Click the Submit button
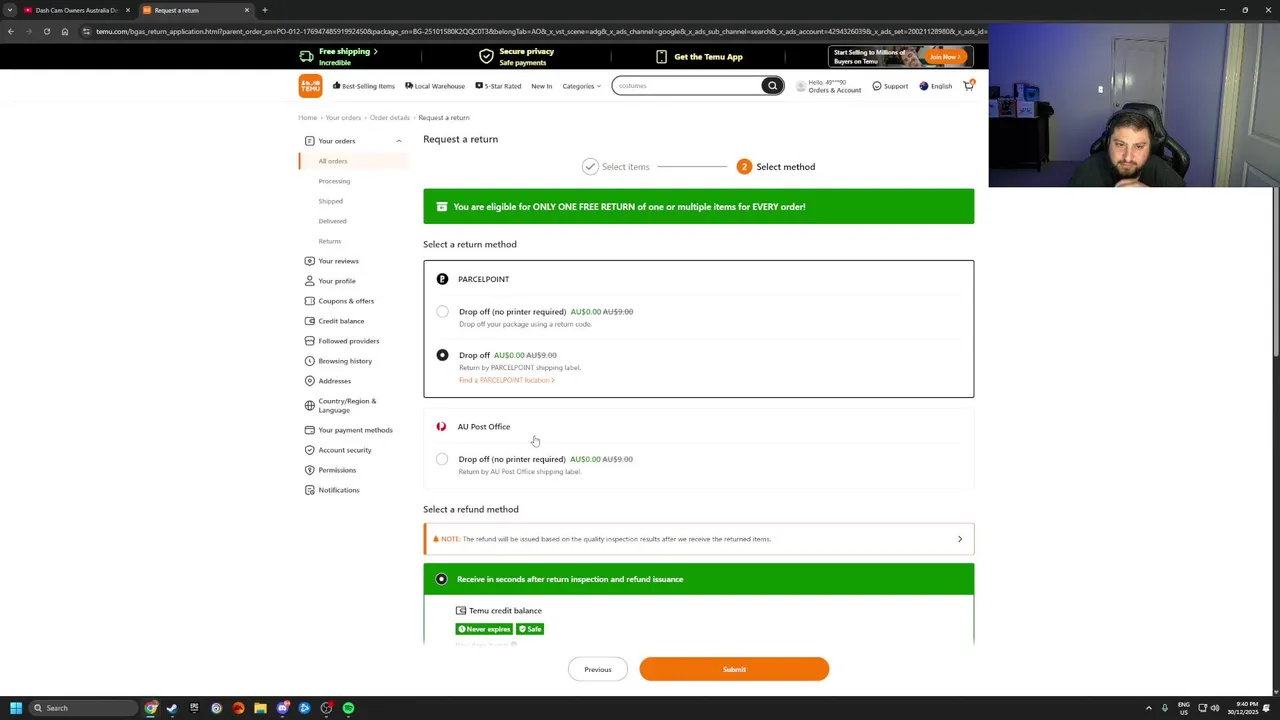 tap(734, 669)
